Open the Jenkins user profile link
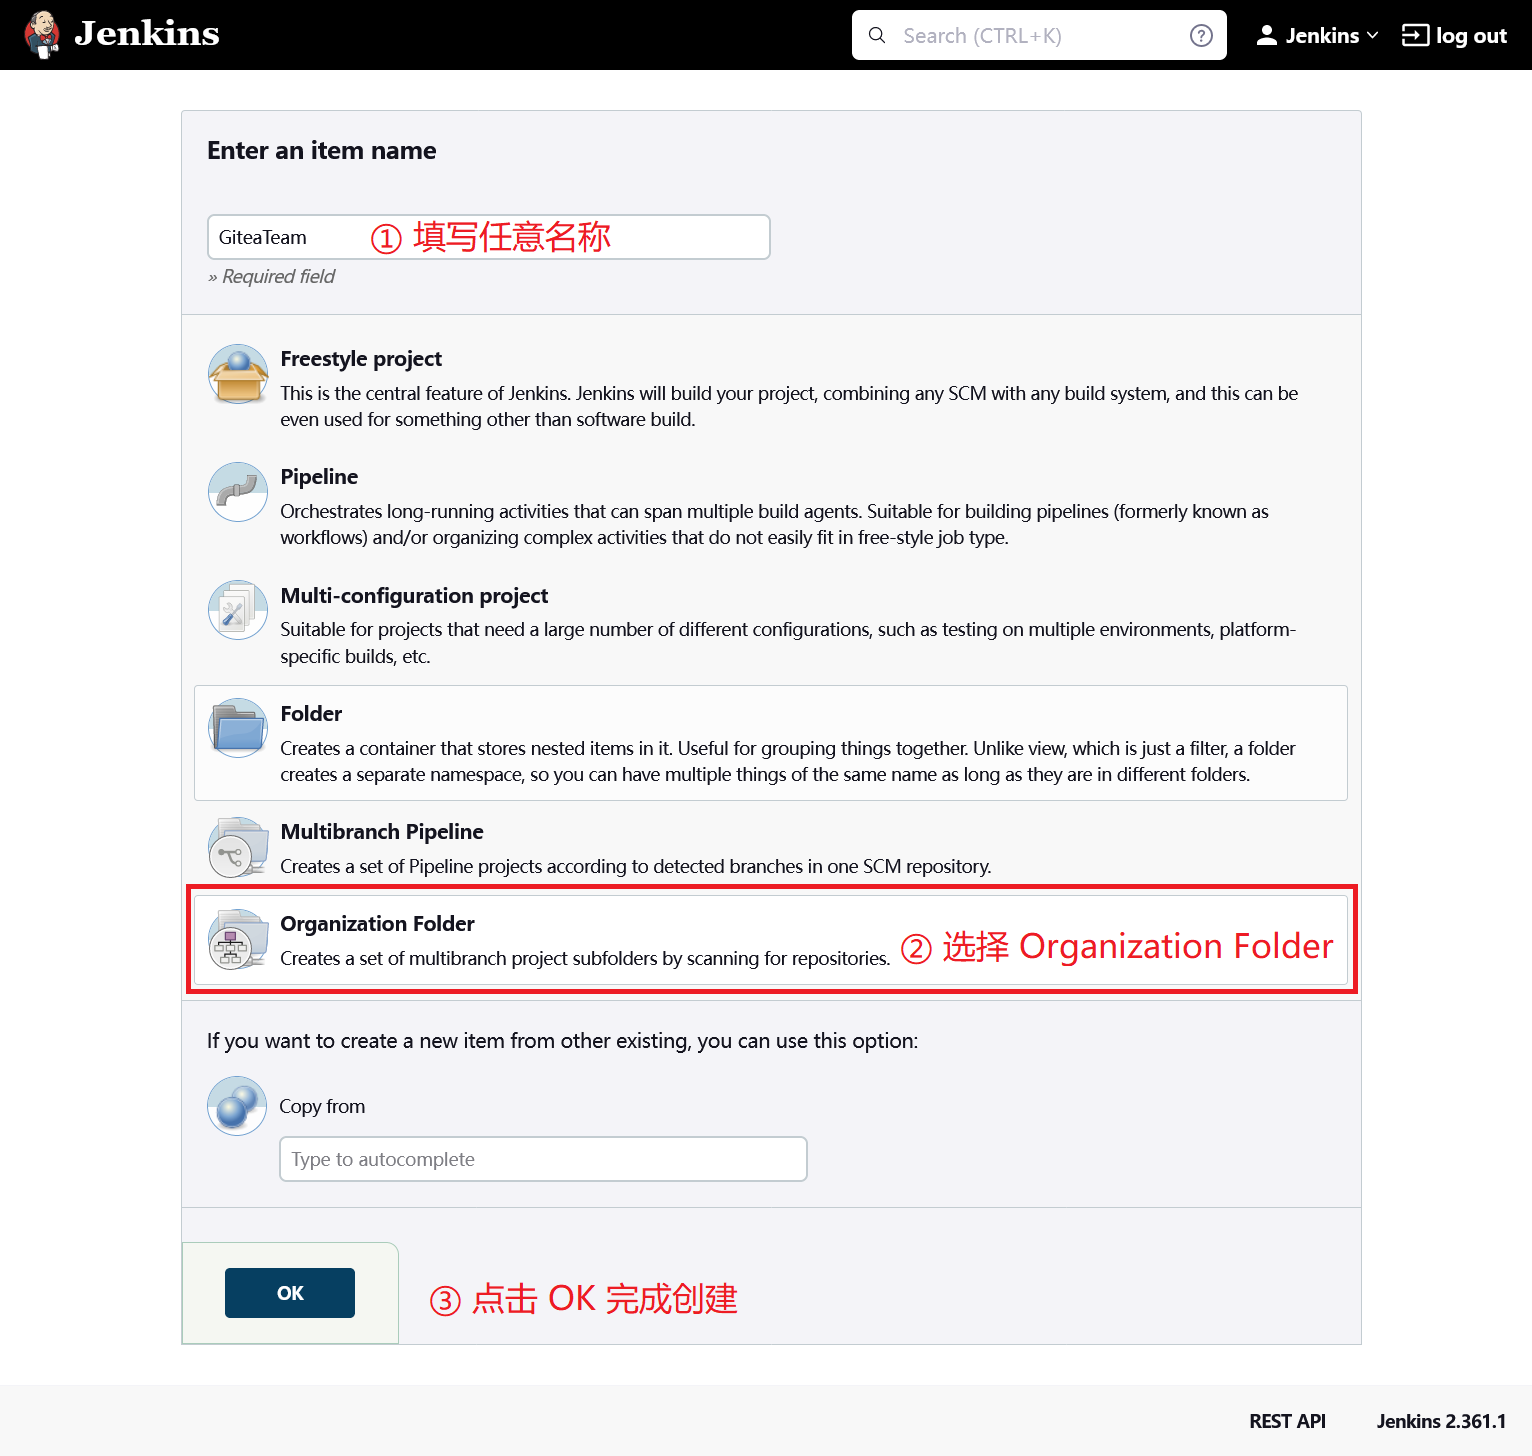Image resolution: width=1532 pixels, height=1456 pixels. 1322,35
